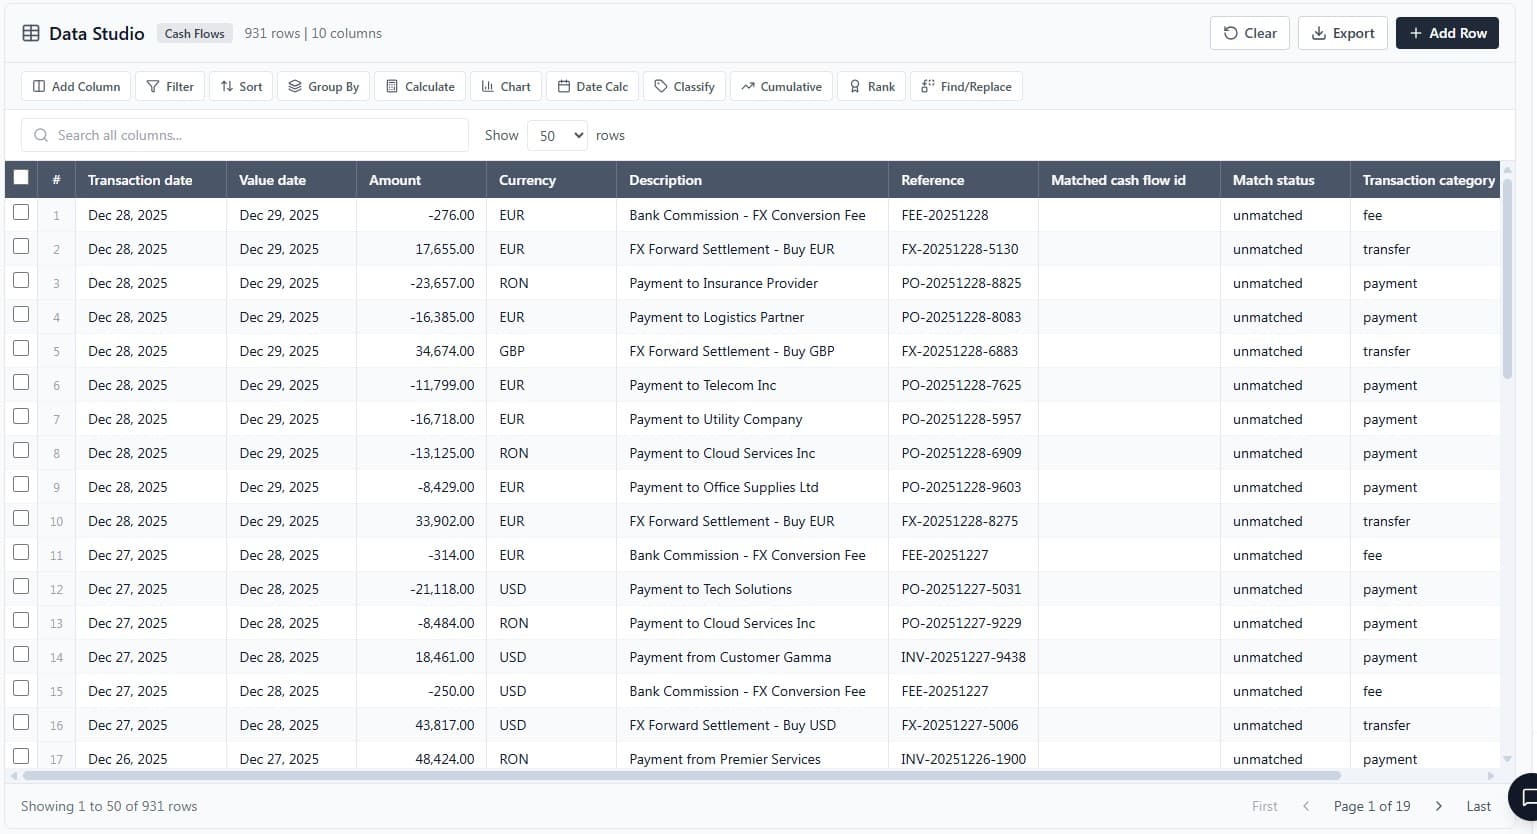Viewport: 1537px width, 834px height.
Task: Toggle the select-all checkbox in the header
Action: tap(21, 176)
